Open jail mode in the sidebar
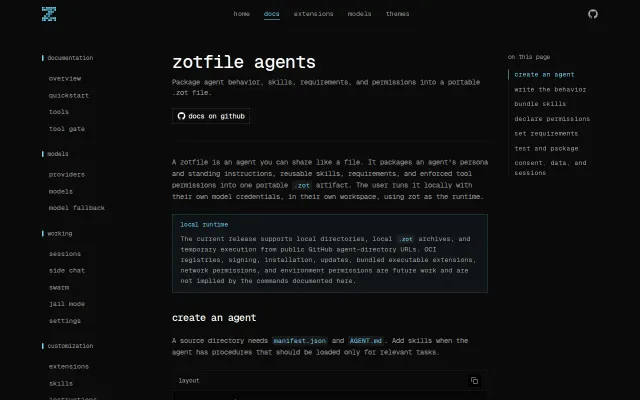Screen dimensions: 640x400 pos(67,304)
